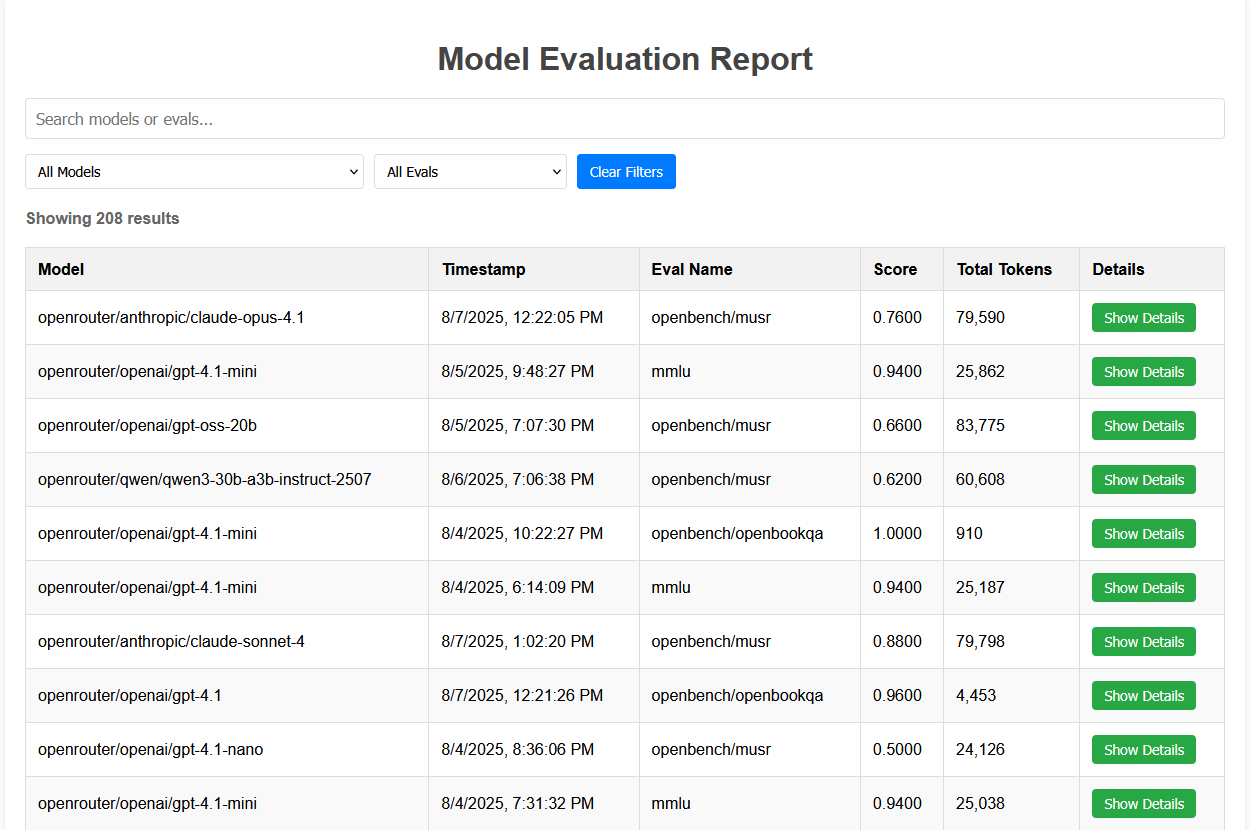Click the Eval Name column header
This screenshot has height=830, width=1251.
click(x=691, y=269)
